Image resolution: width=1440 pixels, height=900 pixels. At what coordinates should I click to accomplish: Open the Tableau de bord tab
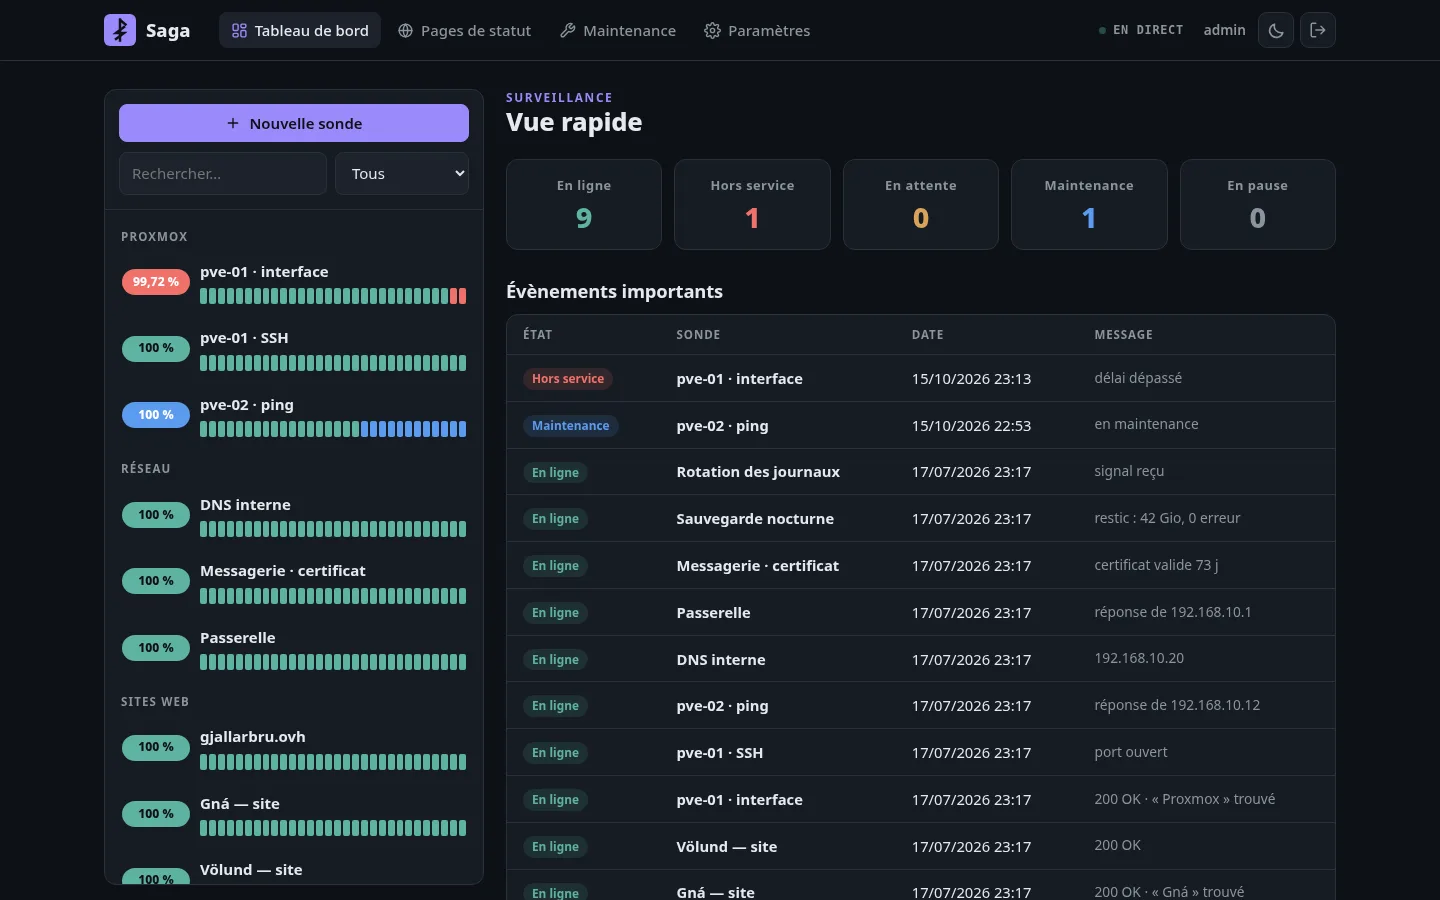click(300, 30)
